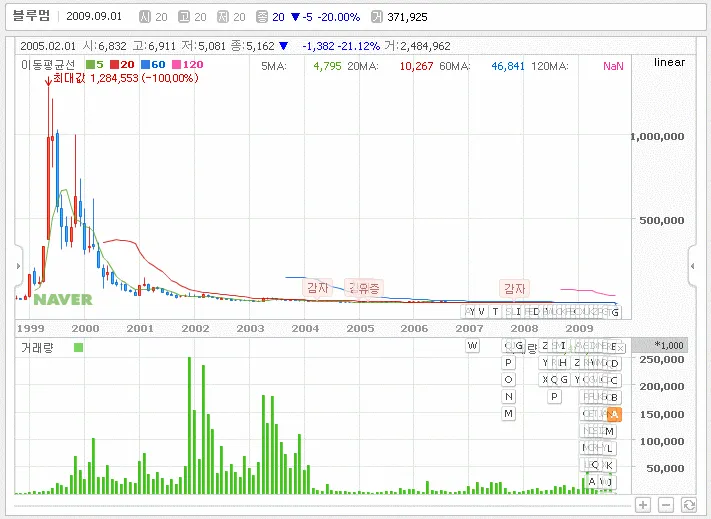Click the T event marker near 2007
Image resolution: width=711 pixels, height=519 pixels.
494,312
